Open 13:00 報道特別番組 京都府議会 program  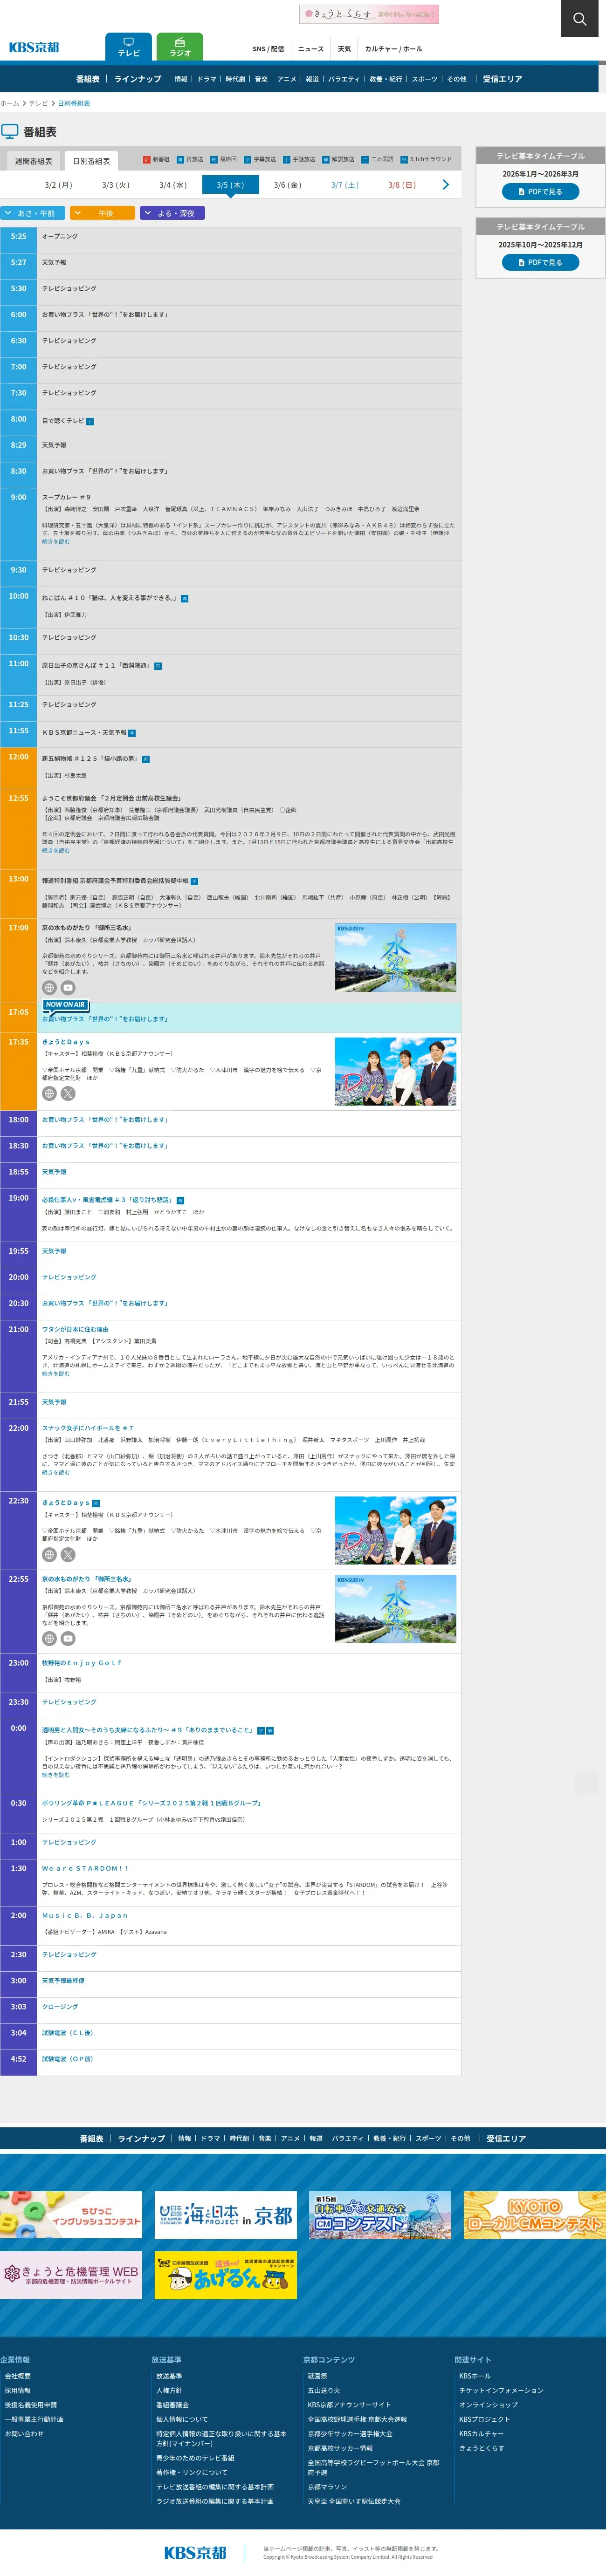click(115, 881)
